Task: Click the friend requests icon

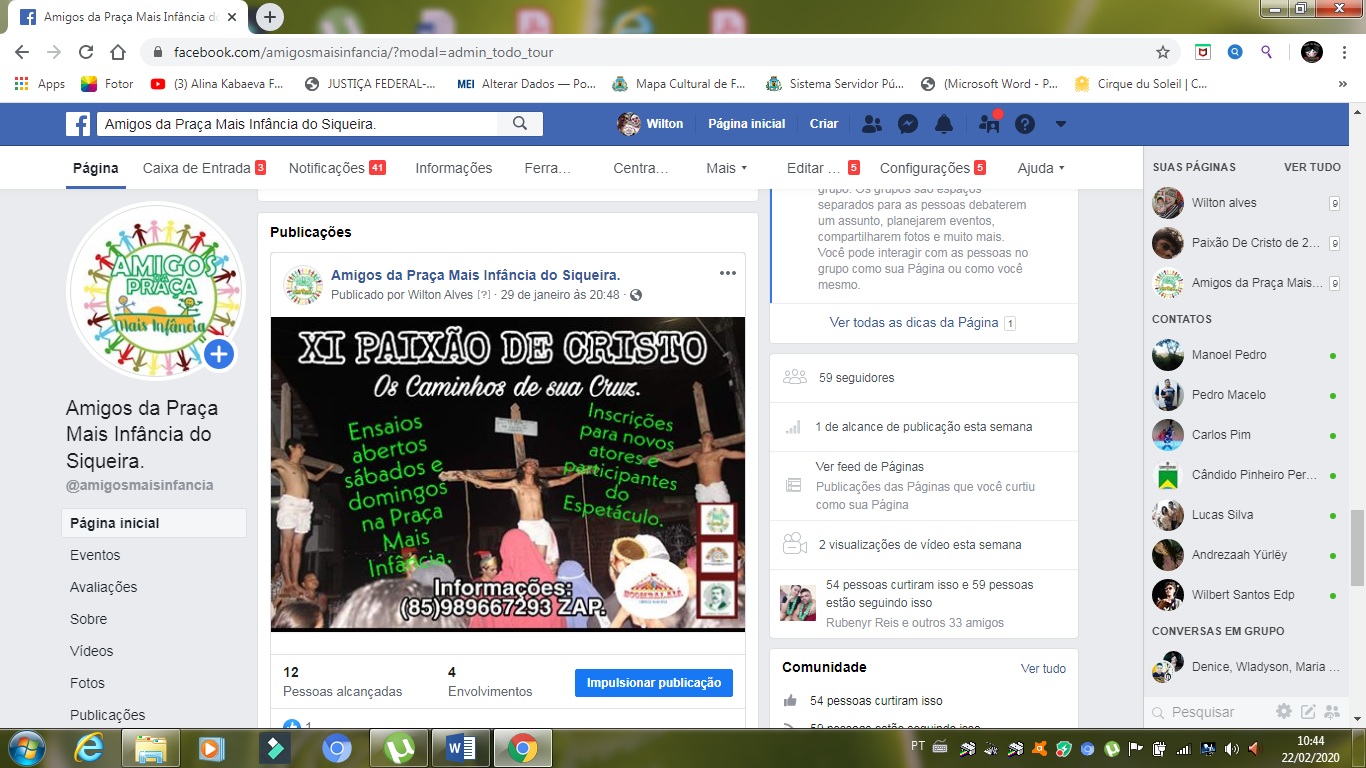Action: (872, 124)
